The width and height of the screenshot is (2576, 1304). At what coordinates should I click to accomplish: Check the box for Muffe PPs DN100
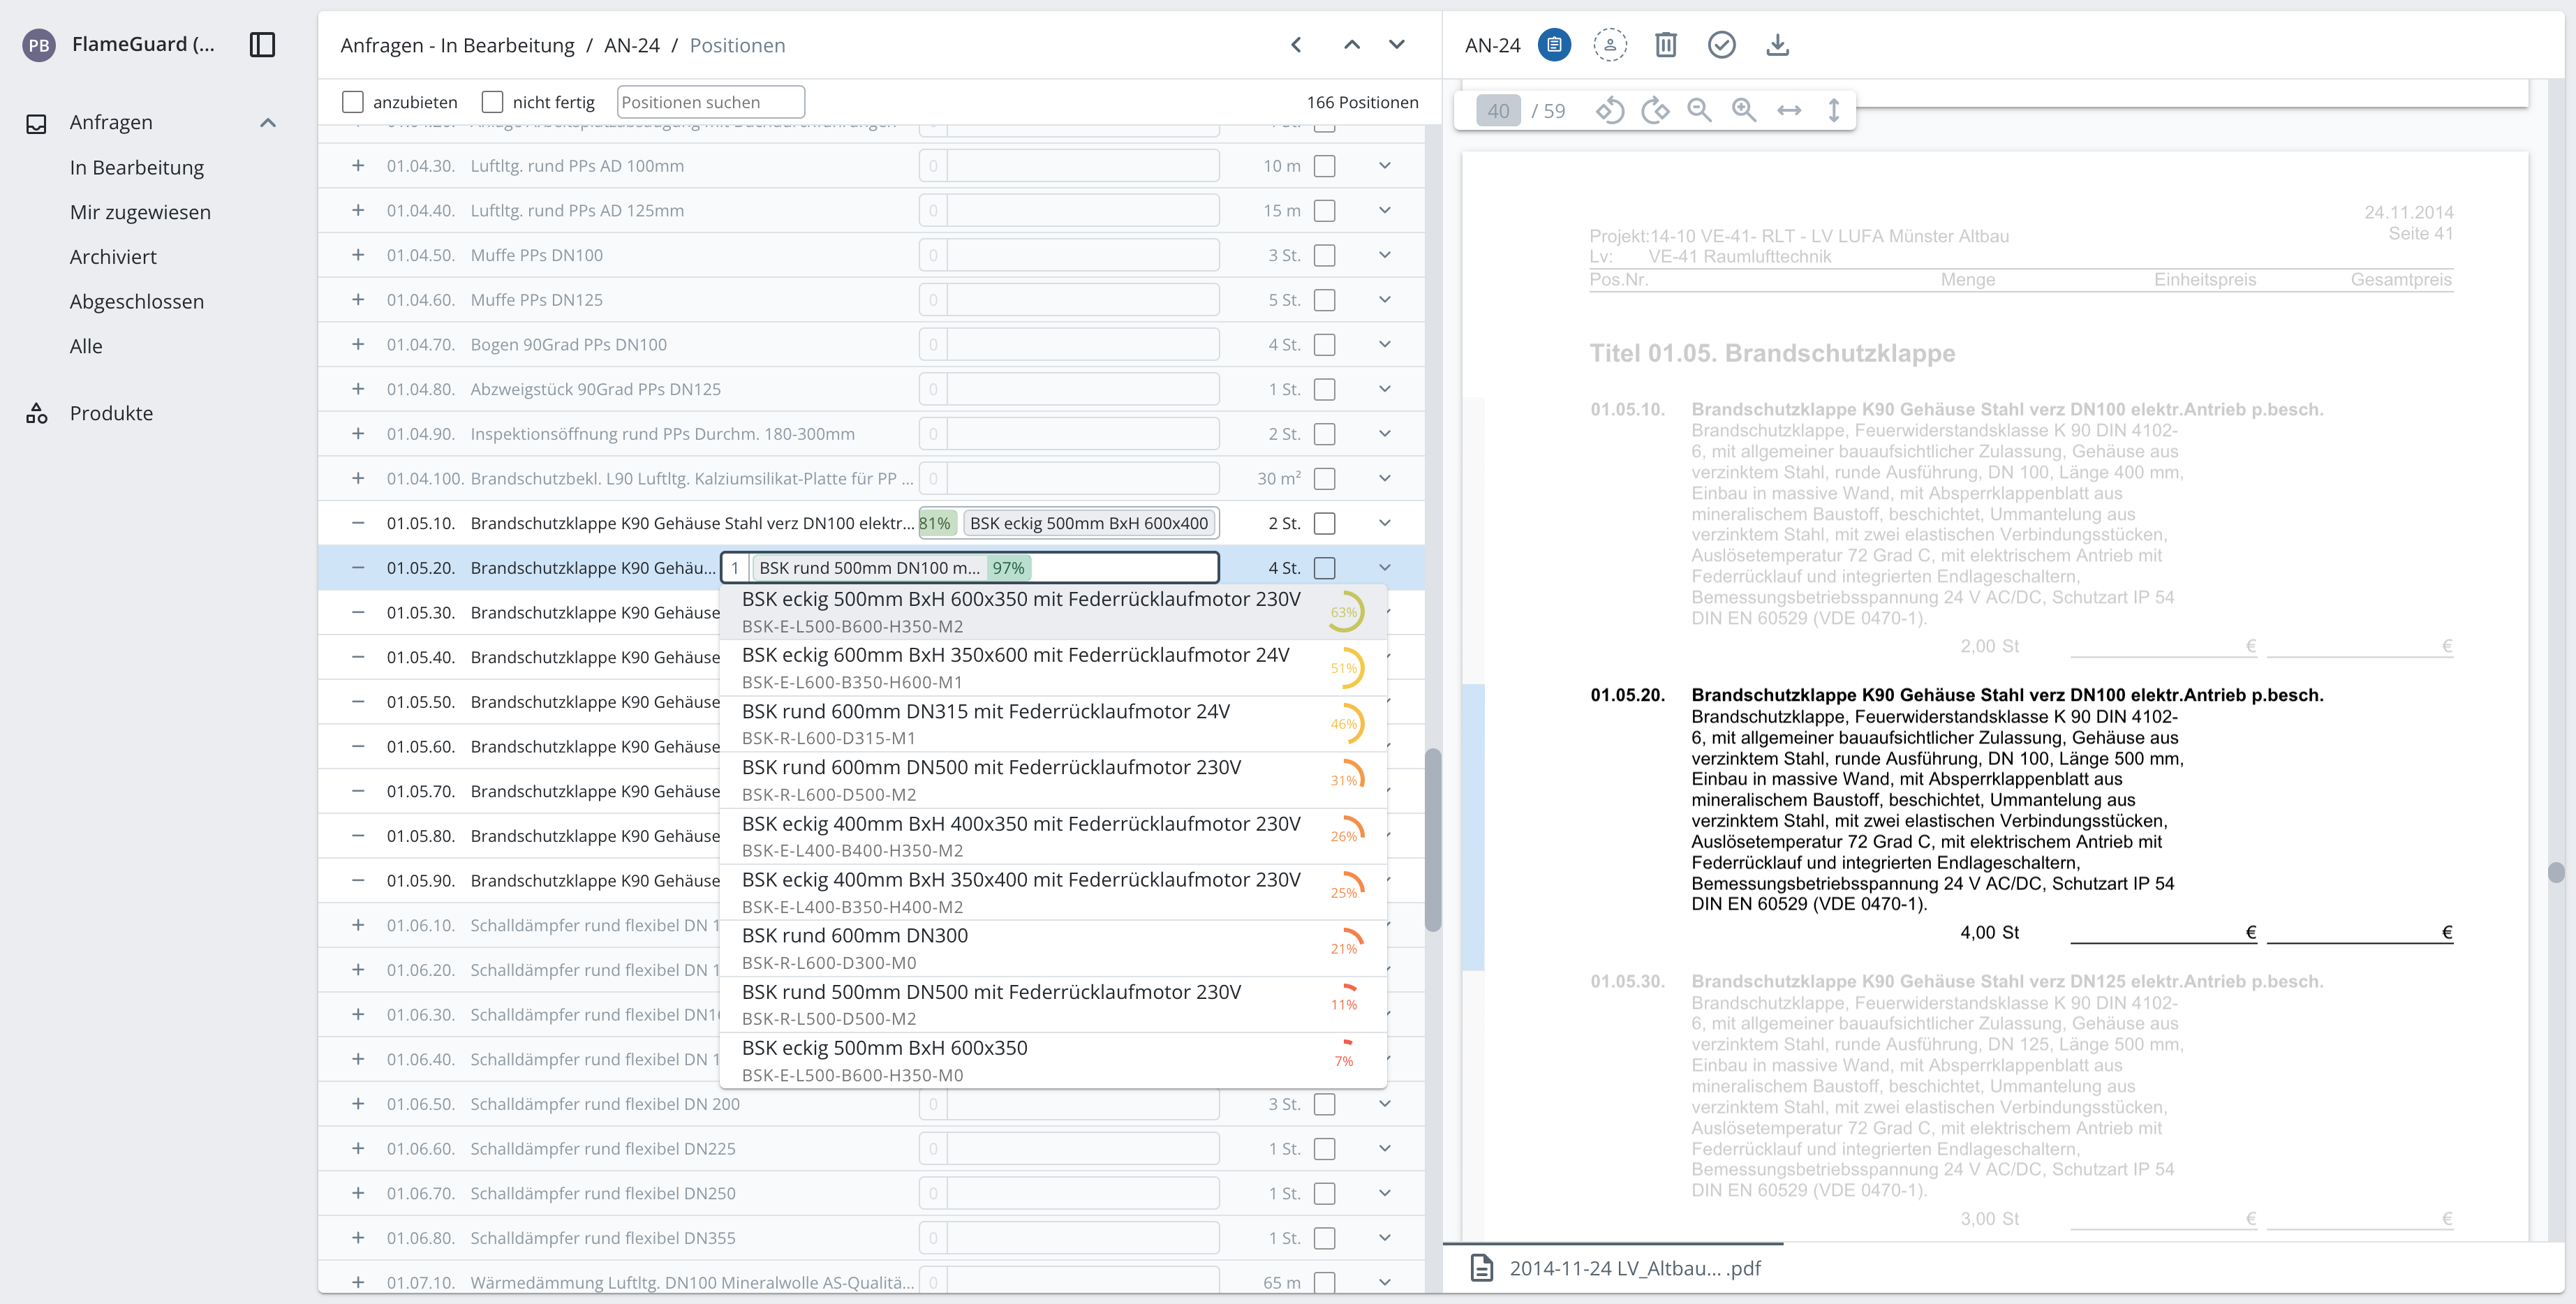(1325, 255)
